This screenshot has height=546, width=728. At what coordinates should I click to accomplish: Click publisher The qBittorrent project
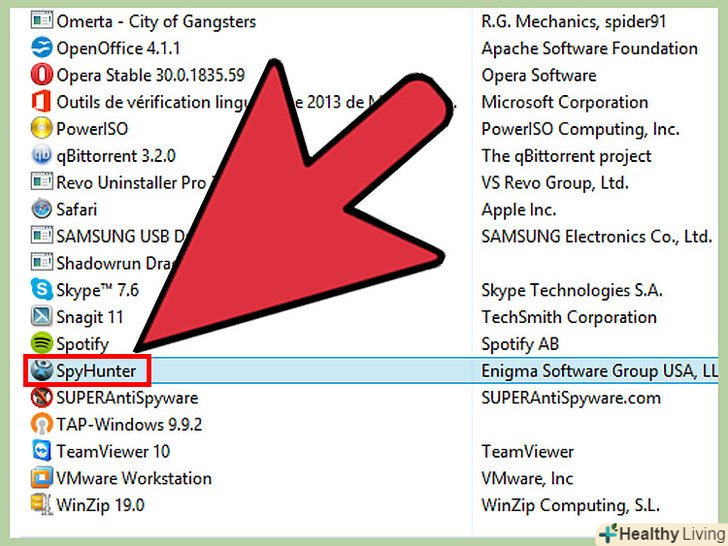566,156
